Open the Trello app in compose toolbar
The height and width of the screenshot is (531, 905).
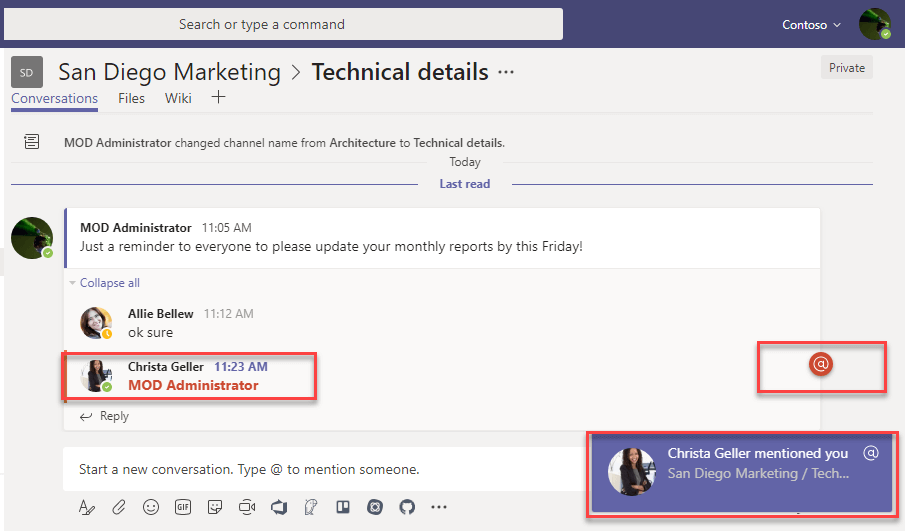[342, 507]
